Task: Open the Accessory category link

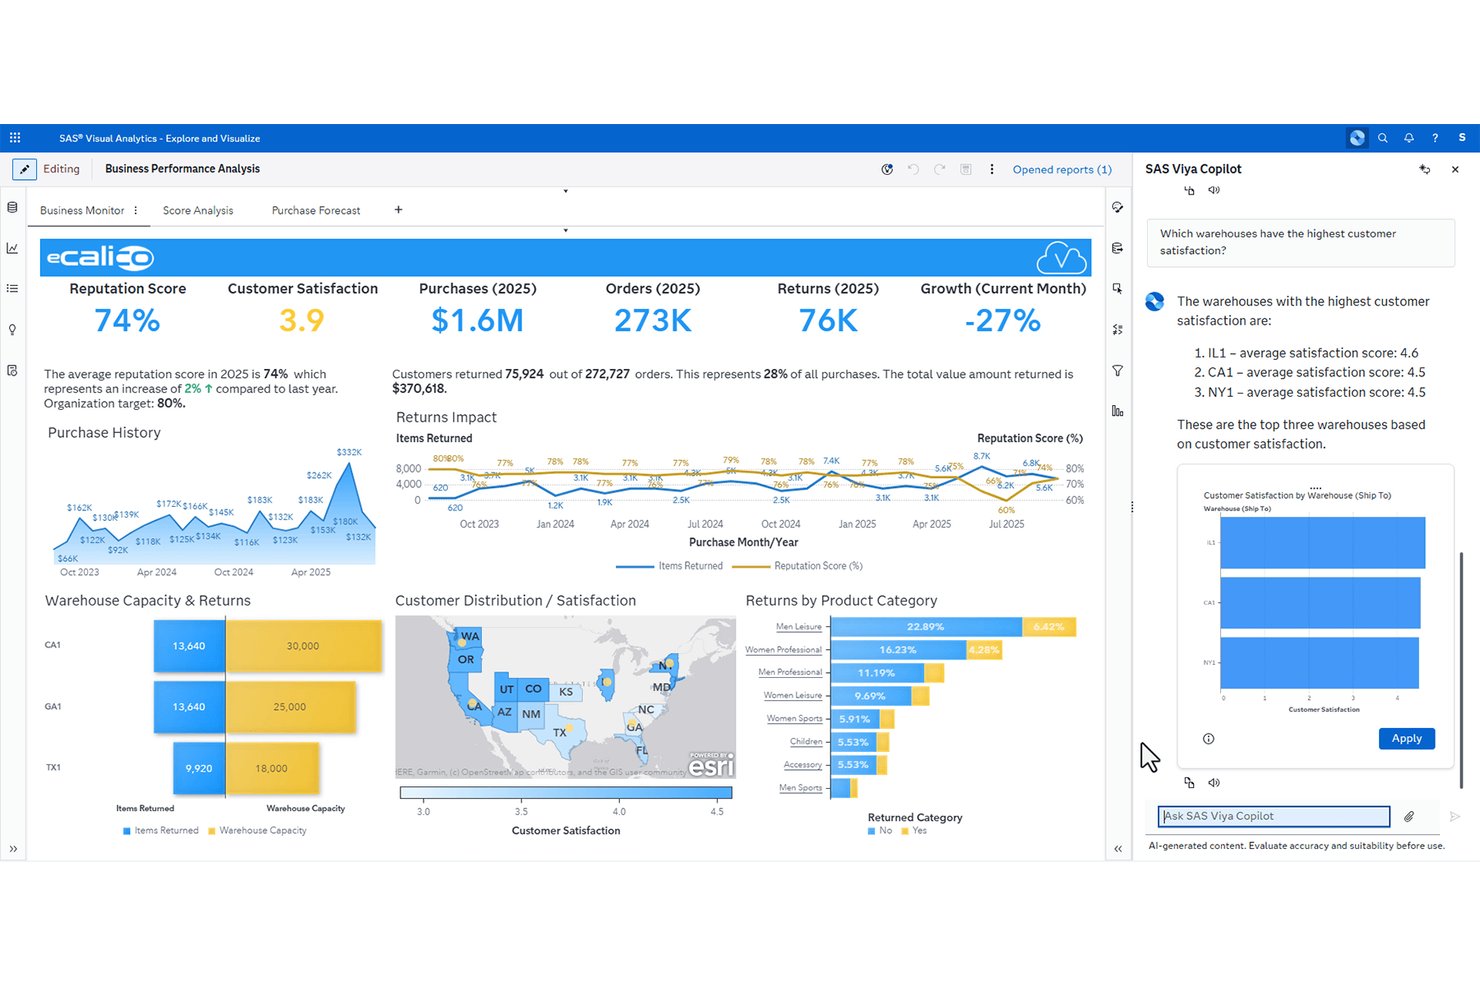Action: [x=803, y=765]
